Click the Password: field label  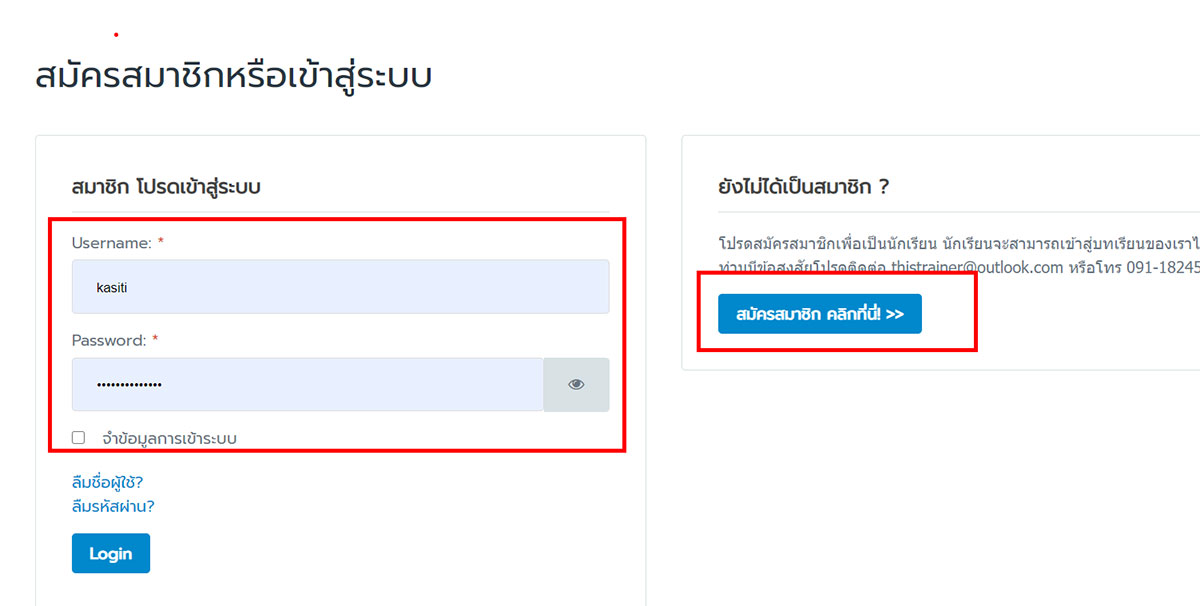click(109, 341)
